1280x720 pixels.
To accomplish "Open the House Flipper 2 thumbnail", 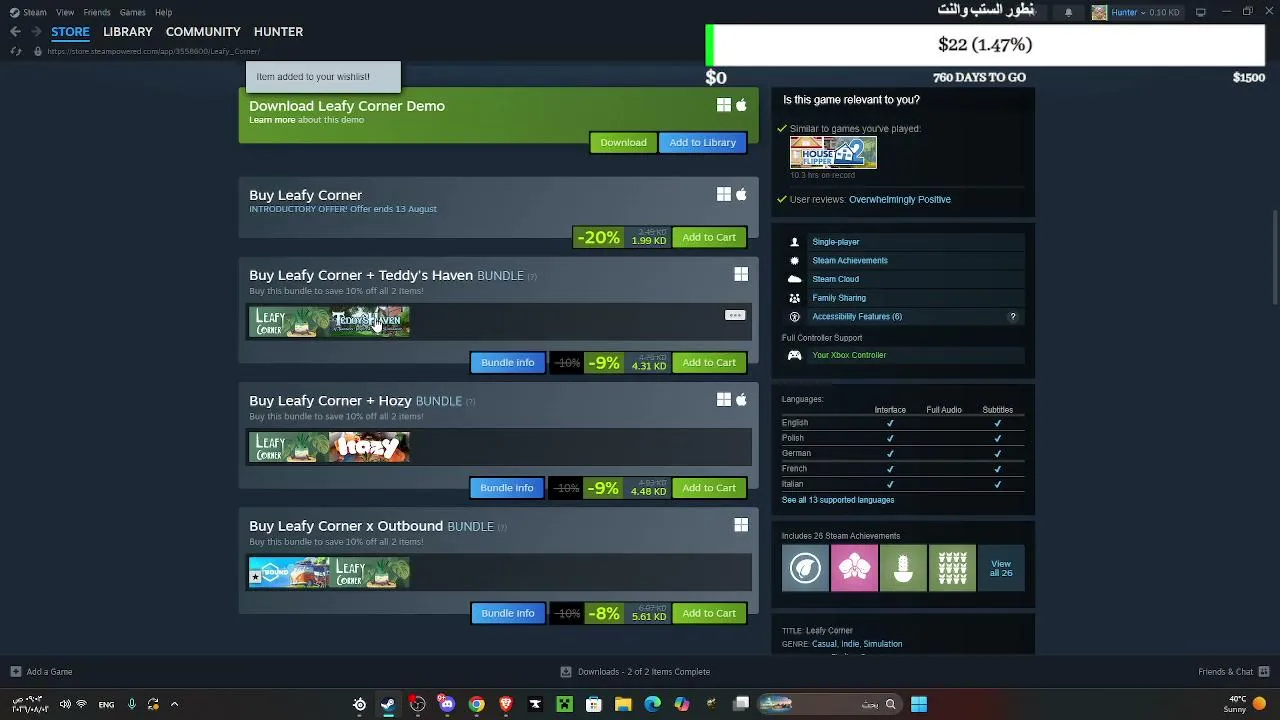I will (833, 153).
